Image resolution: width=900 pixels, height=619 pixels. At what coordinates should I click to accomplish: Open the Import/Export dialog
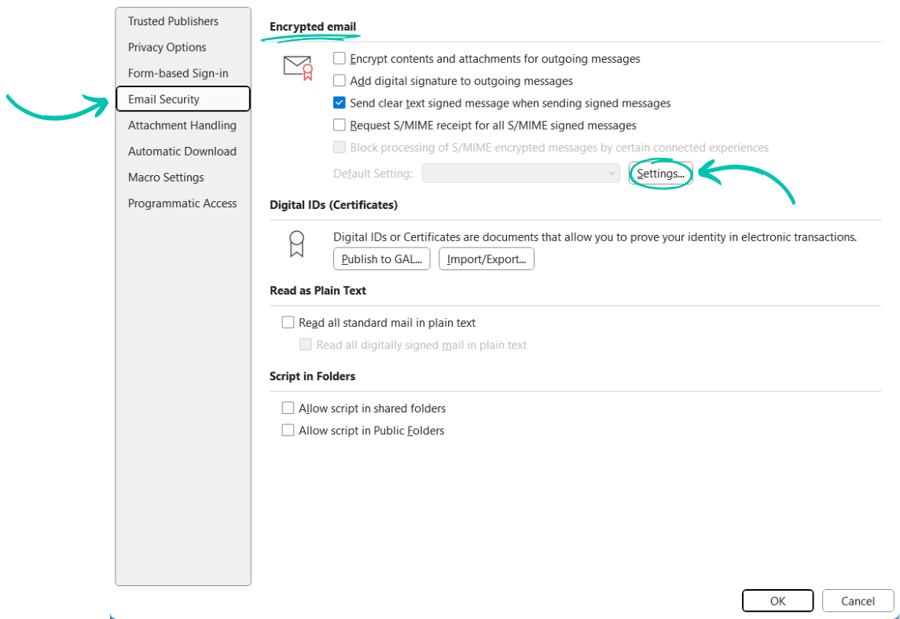(486, 258)
